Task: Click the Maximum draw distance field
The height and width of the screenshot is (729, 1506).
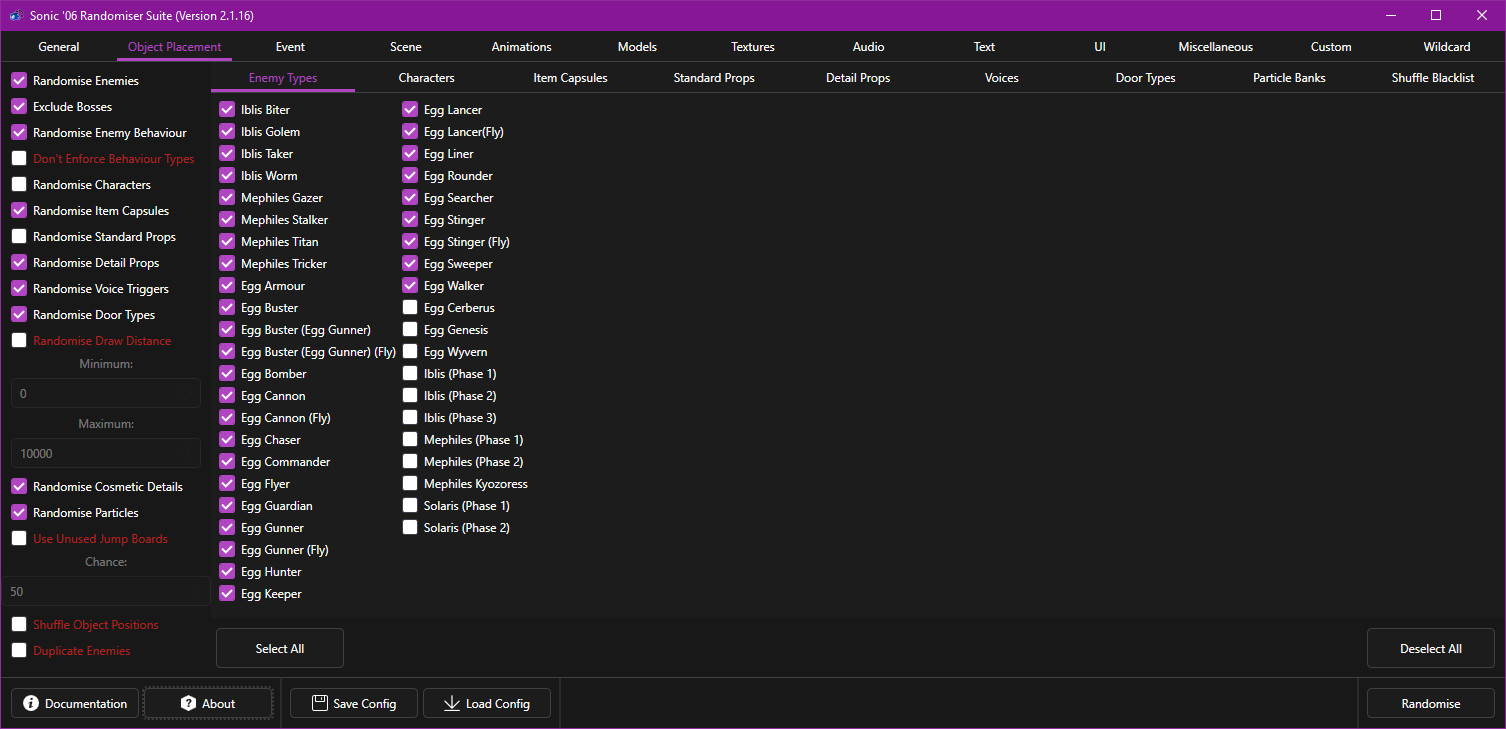Action: [106, 453]
